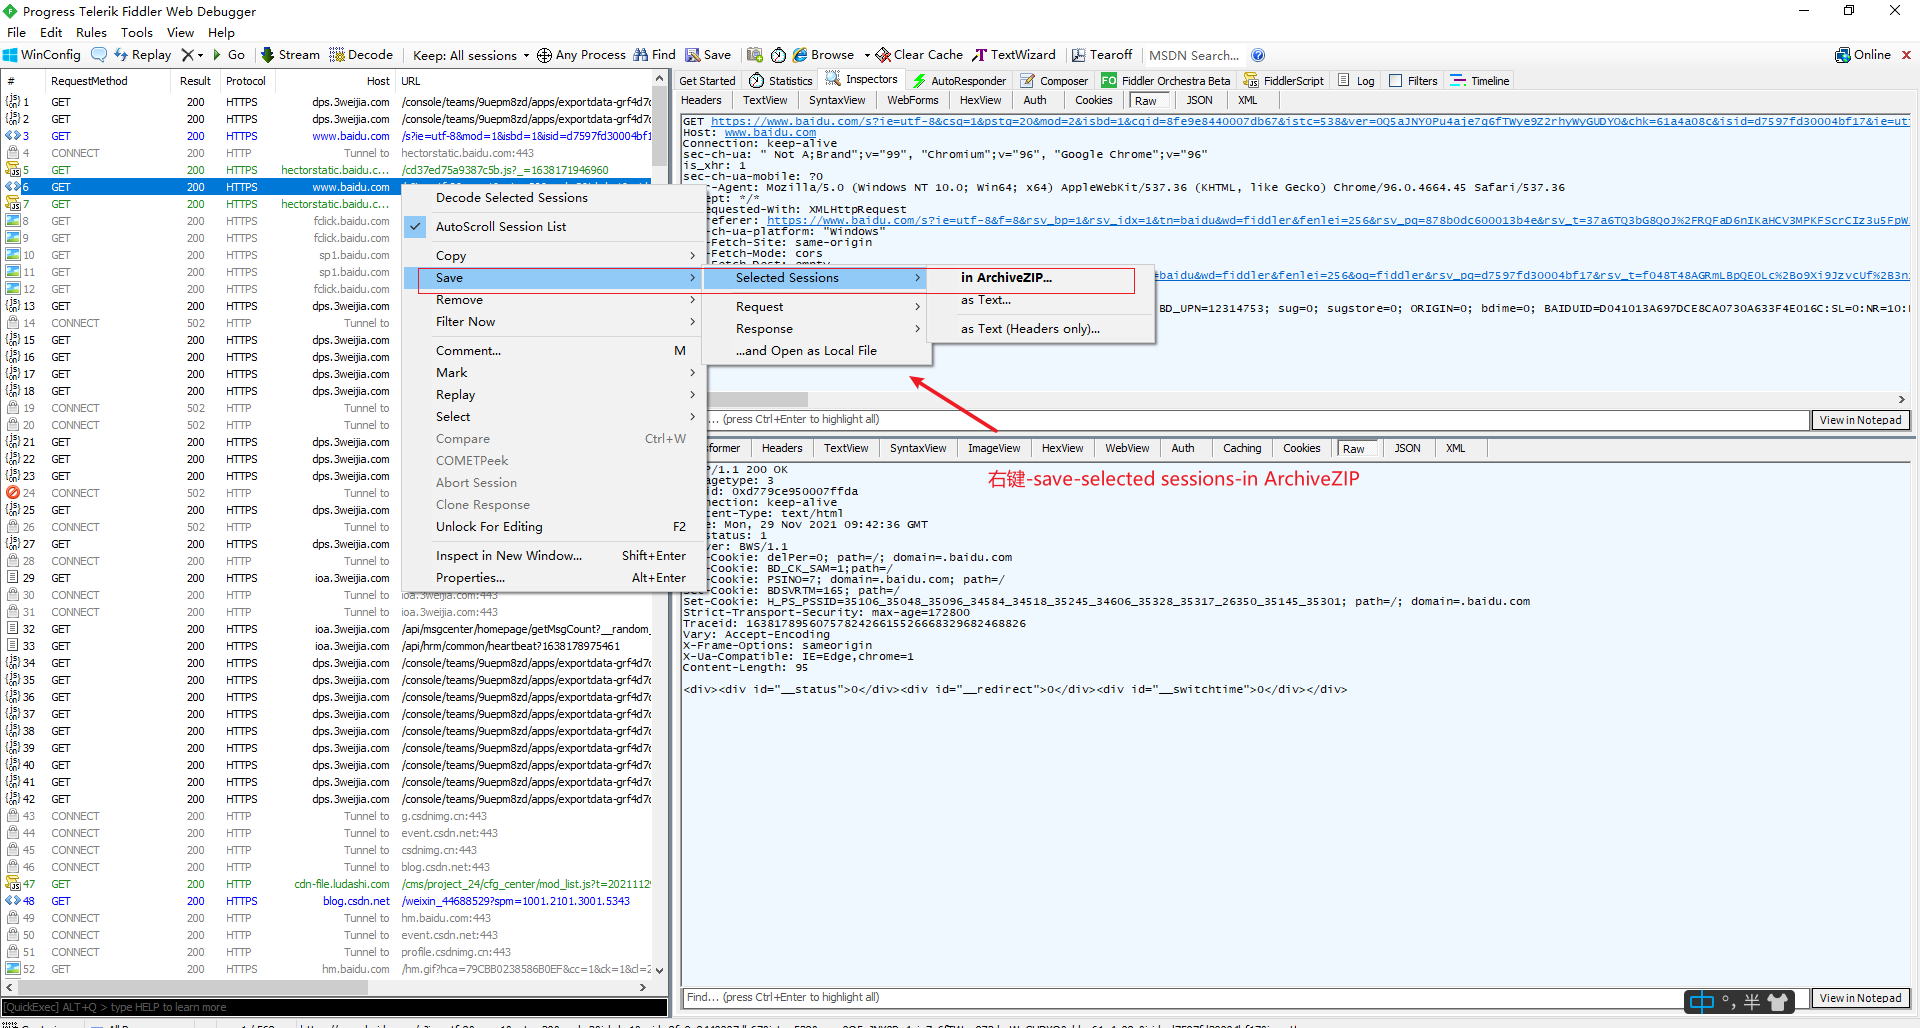Viewport: 1920px width, 1028px height.
Task: Click the Online network status icon
Action: [x=1843, y=55]
